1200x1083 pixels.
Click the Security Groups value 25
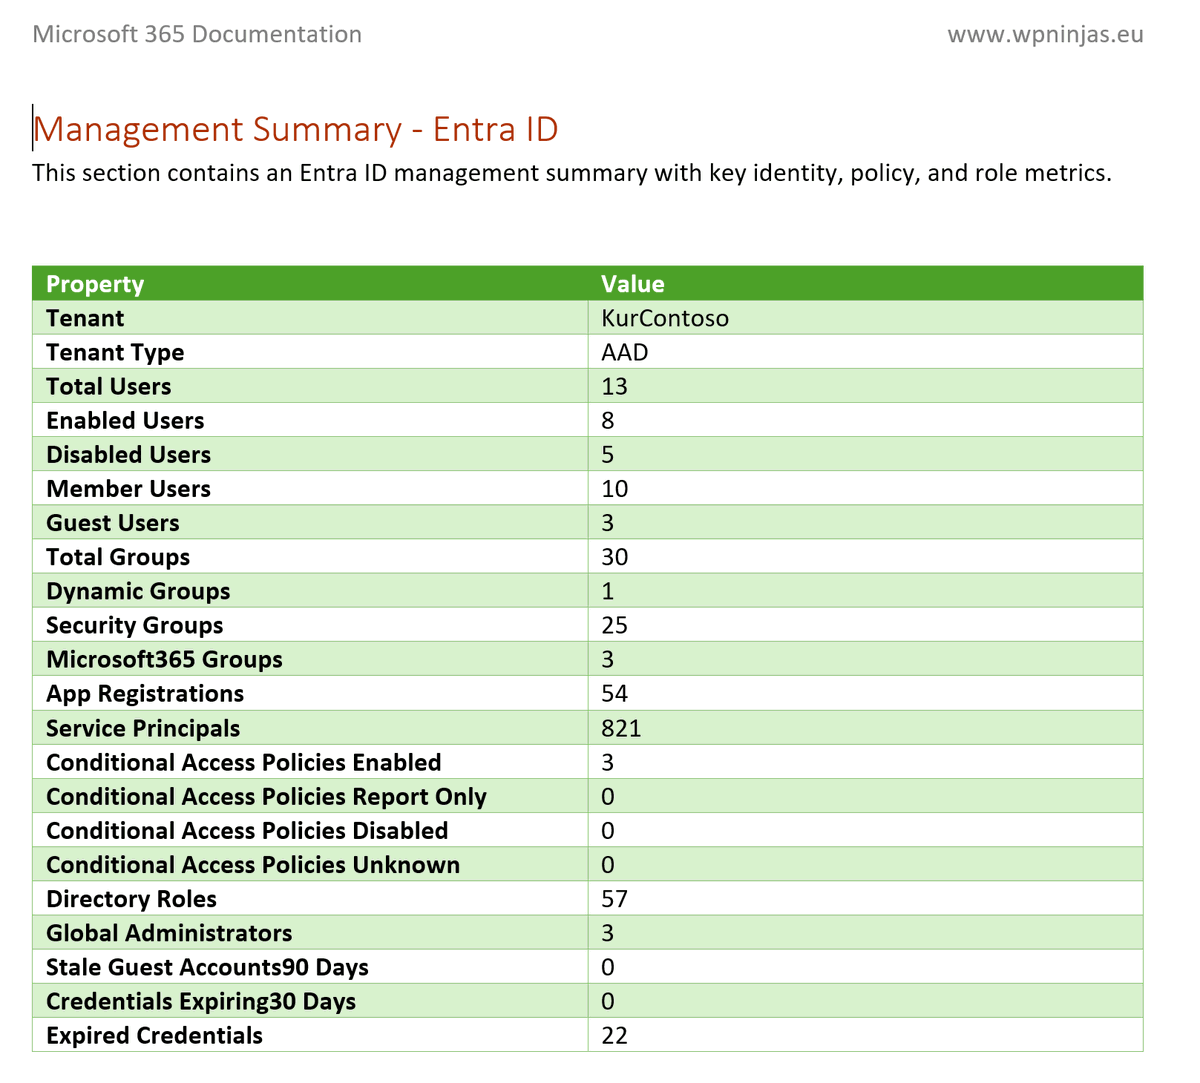[x=614, y=625]
